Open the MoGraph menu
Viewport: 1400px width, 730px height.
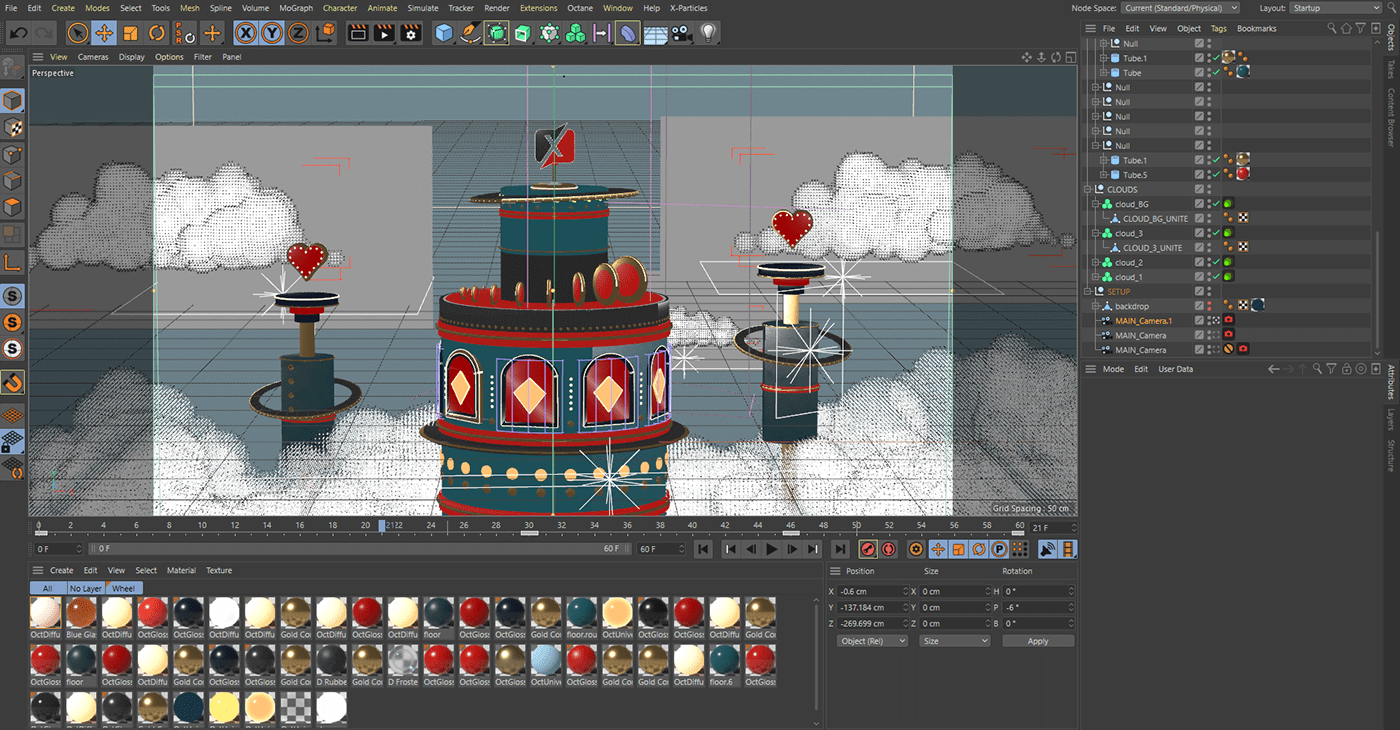coord(296,8)
